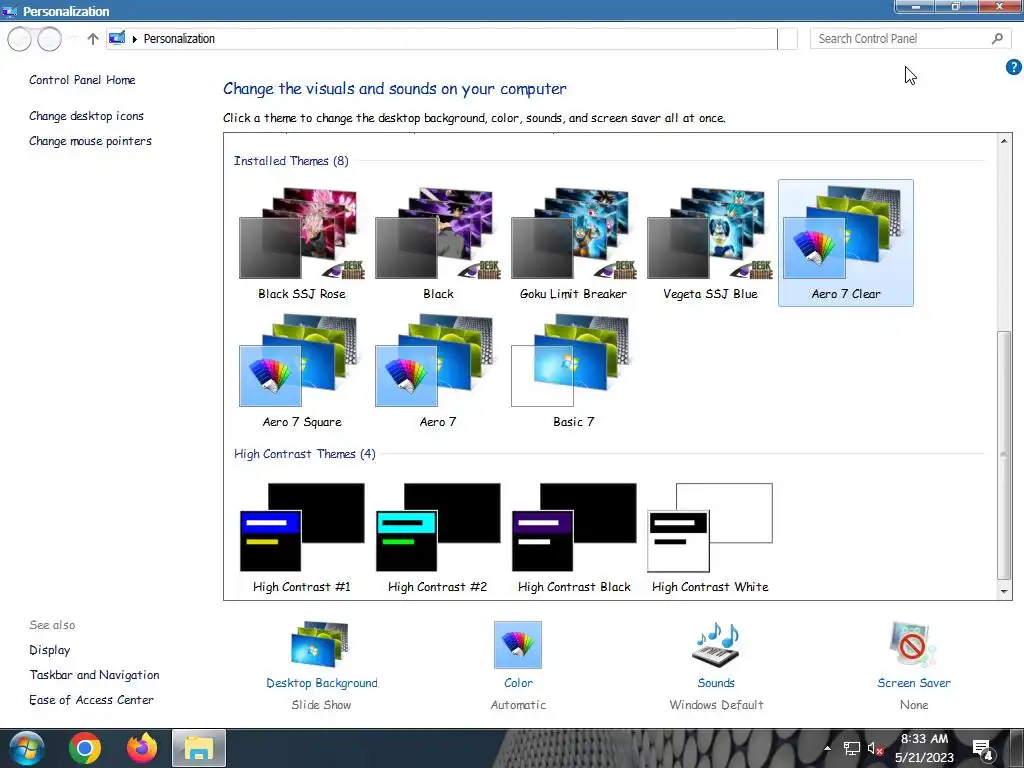Click the Control Panel icon in address bar
The width and height of the screenshot is (1024, 768).
[117, 38]
